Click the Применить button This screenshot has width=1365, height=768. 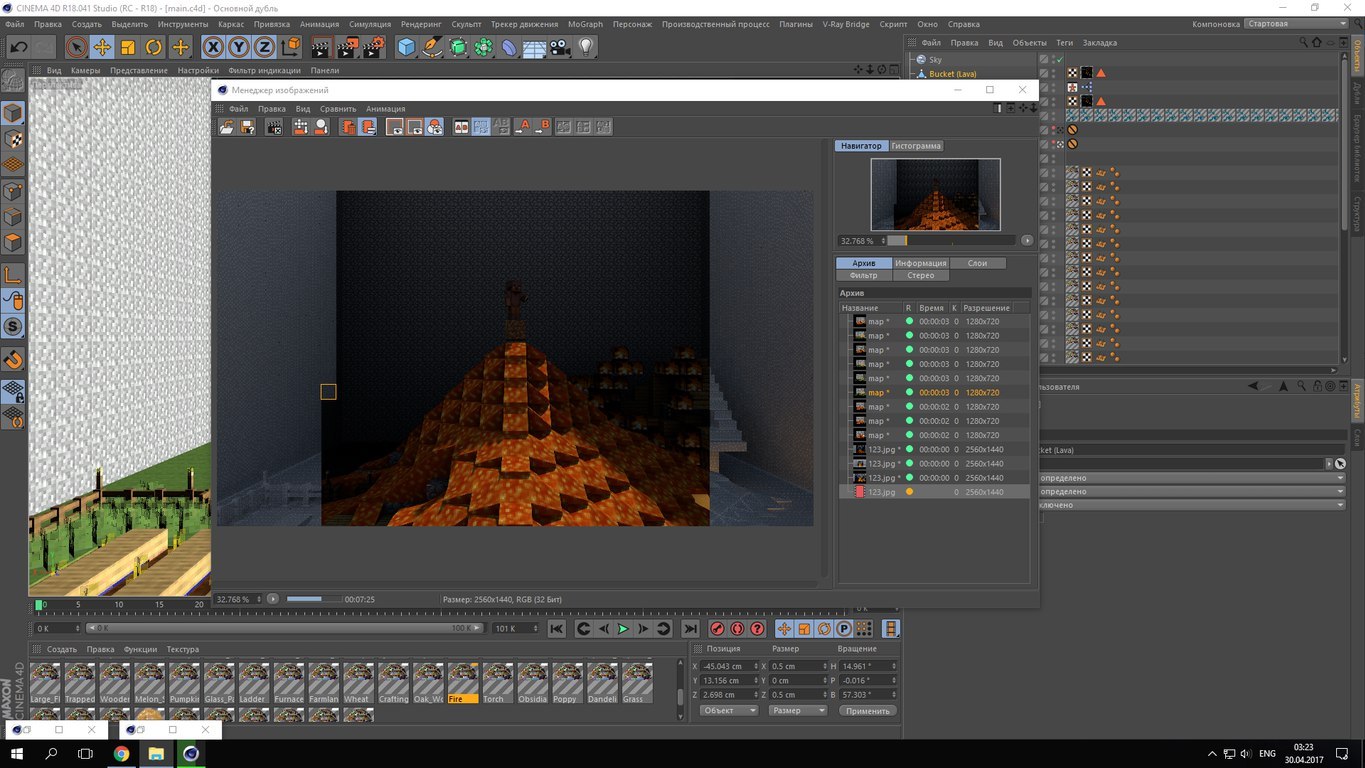point(866,711)
